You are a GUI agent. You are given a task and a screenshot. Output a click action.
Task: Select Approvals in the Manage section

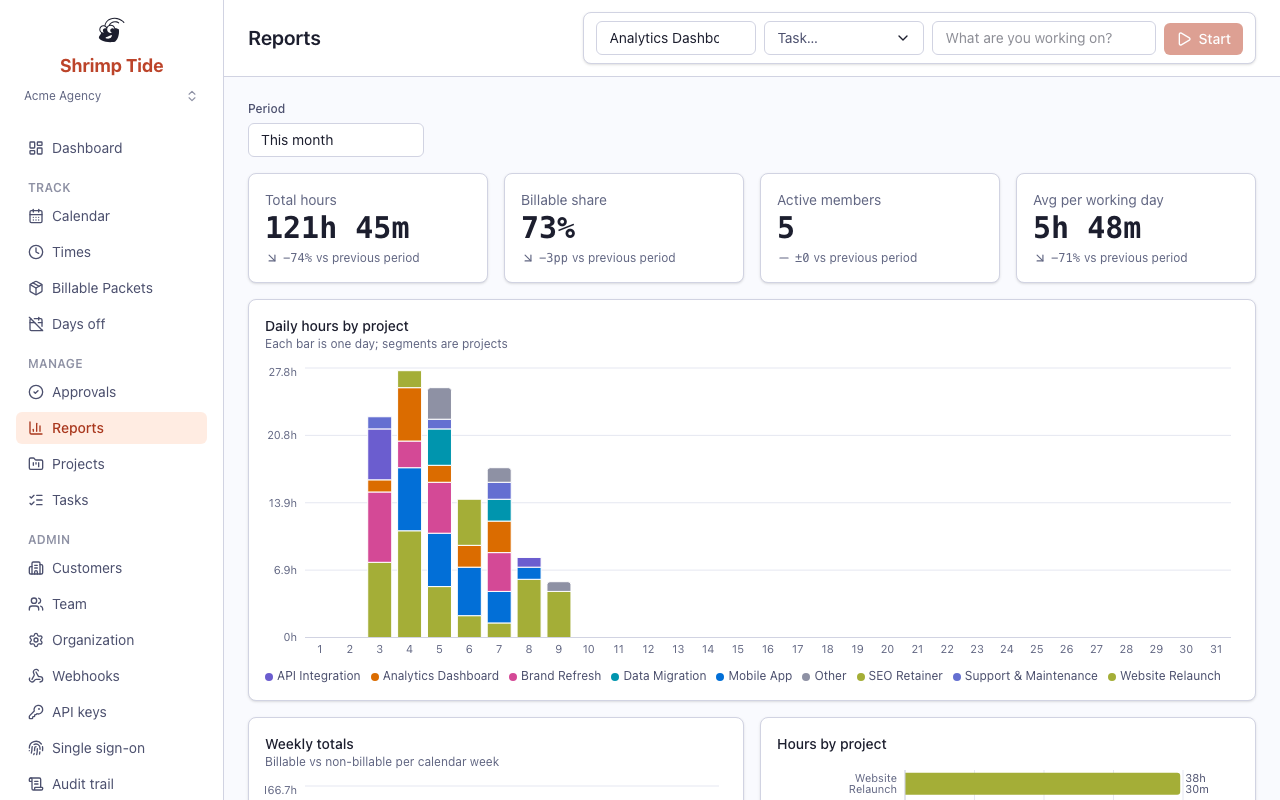111,392
